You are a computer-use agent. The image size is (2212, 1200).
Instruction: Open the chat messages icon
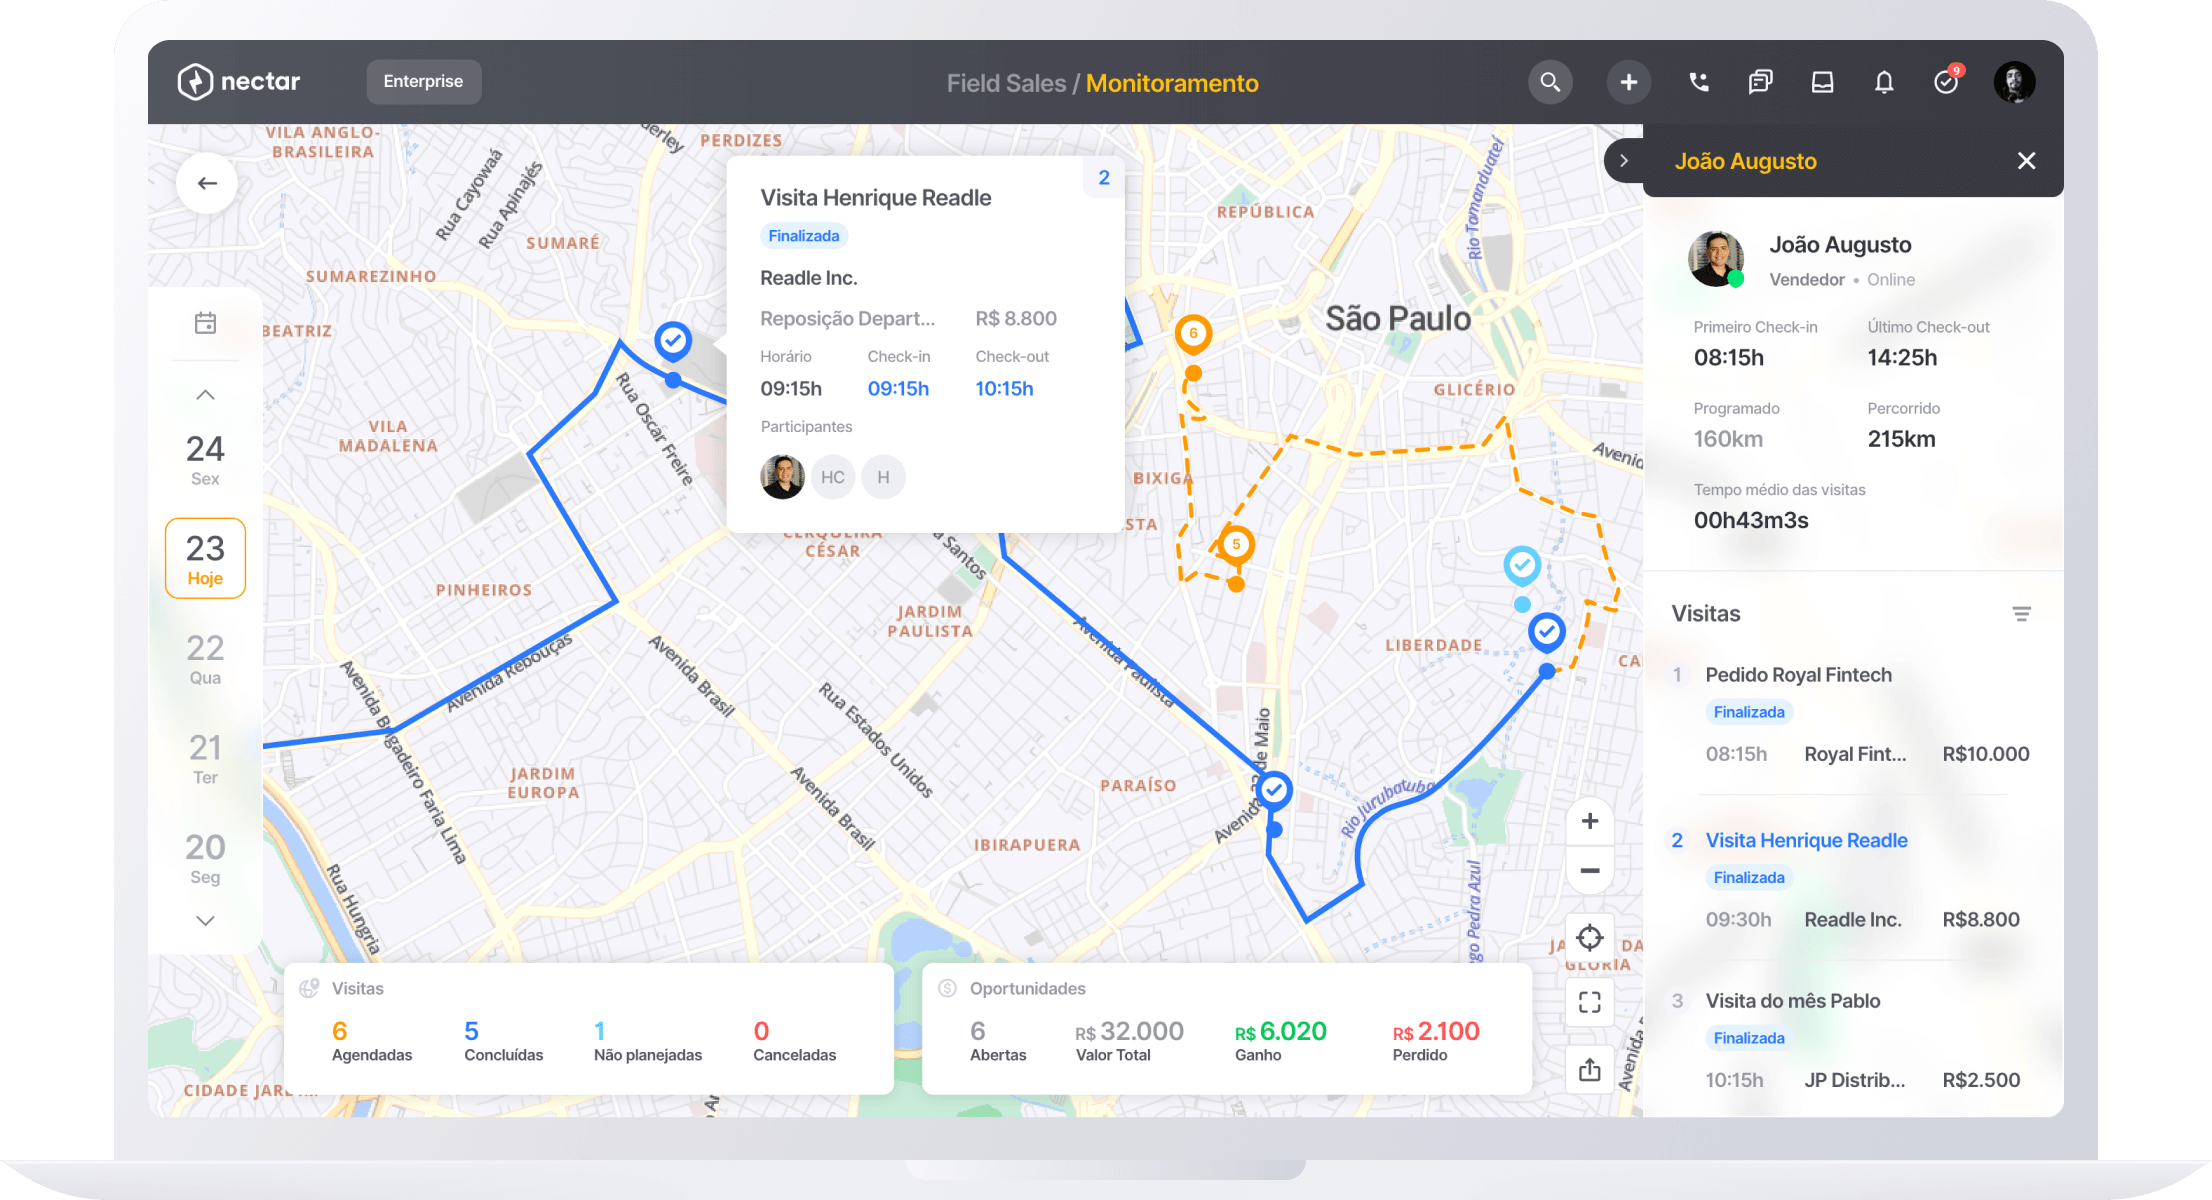[x=1760, y=82]
